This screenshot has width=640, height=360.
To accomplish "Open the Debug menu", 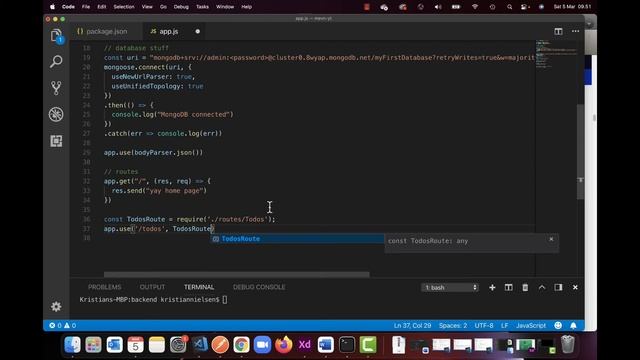I will 181,7.
